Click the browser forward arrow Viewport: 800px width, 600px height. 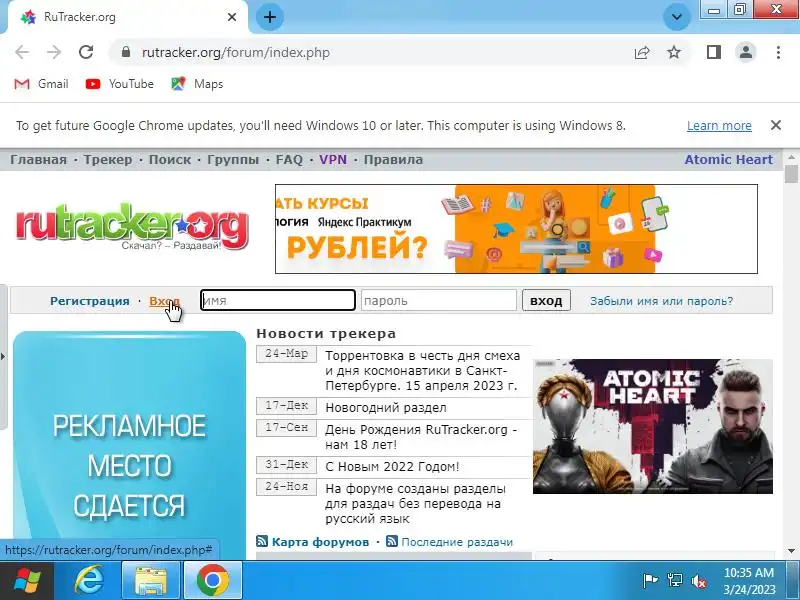pyautogui.click(x=54, y=52)
